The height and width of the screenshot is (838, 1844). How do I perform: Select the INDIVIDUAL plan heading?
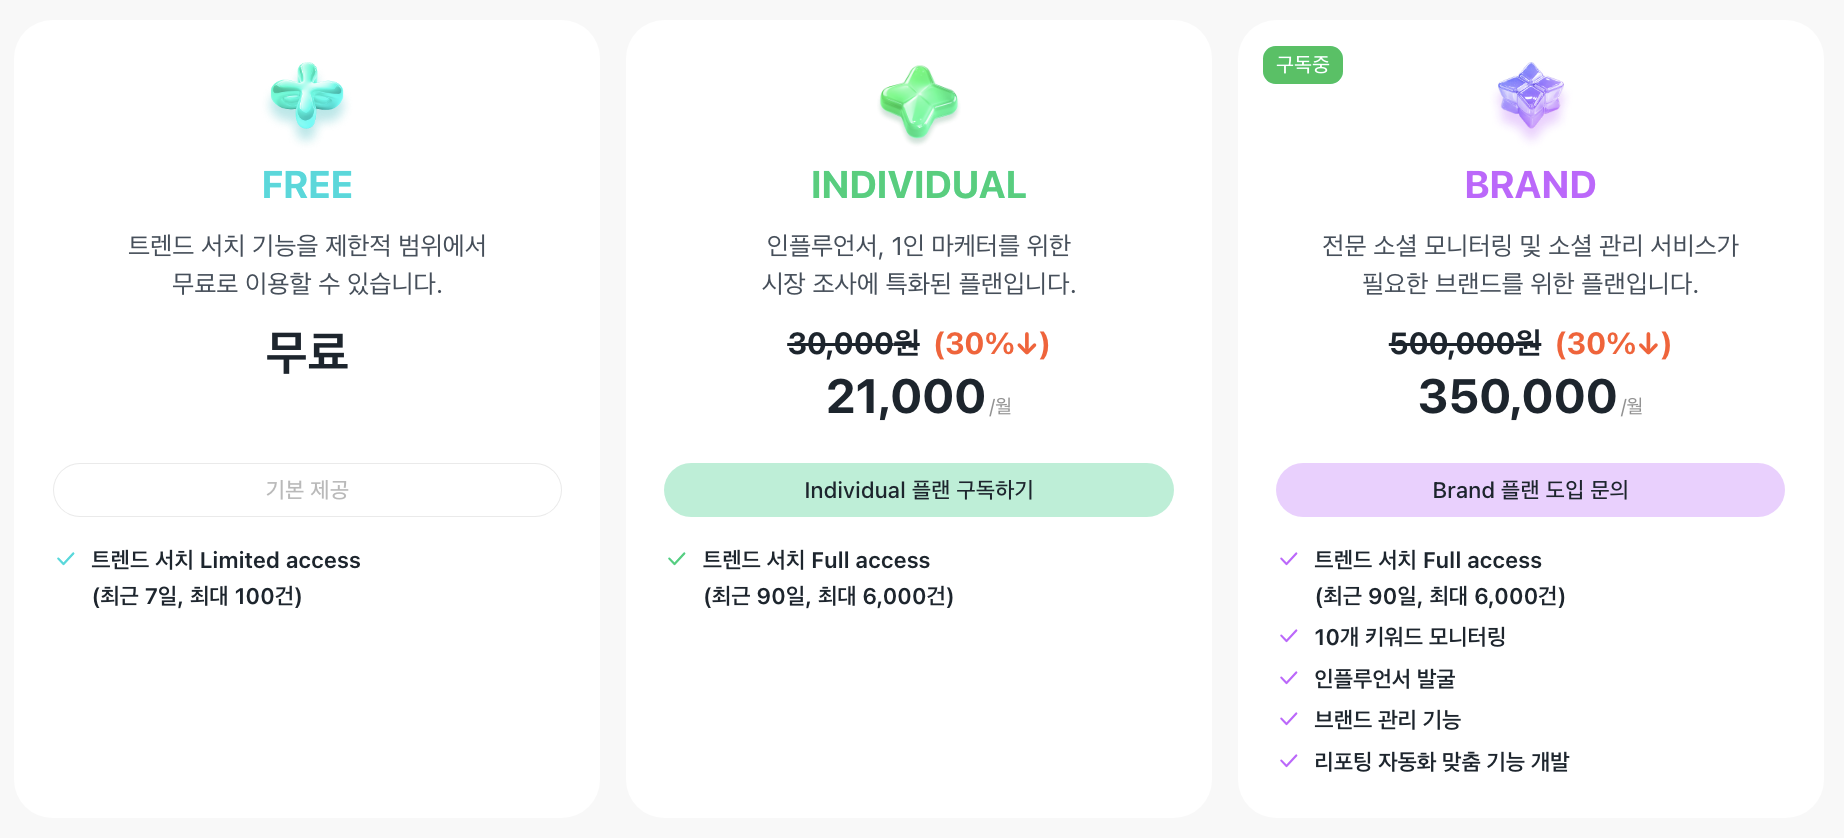coord(918,185)
